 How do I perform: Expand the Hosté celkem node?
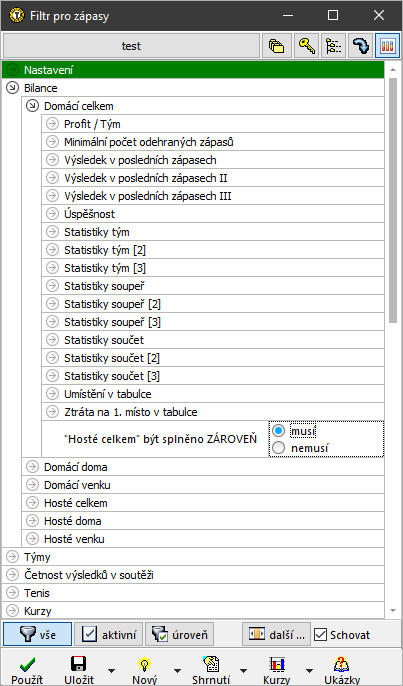point(32,503)
